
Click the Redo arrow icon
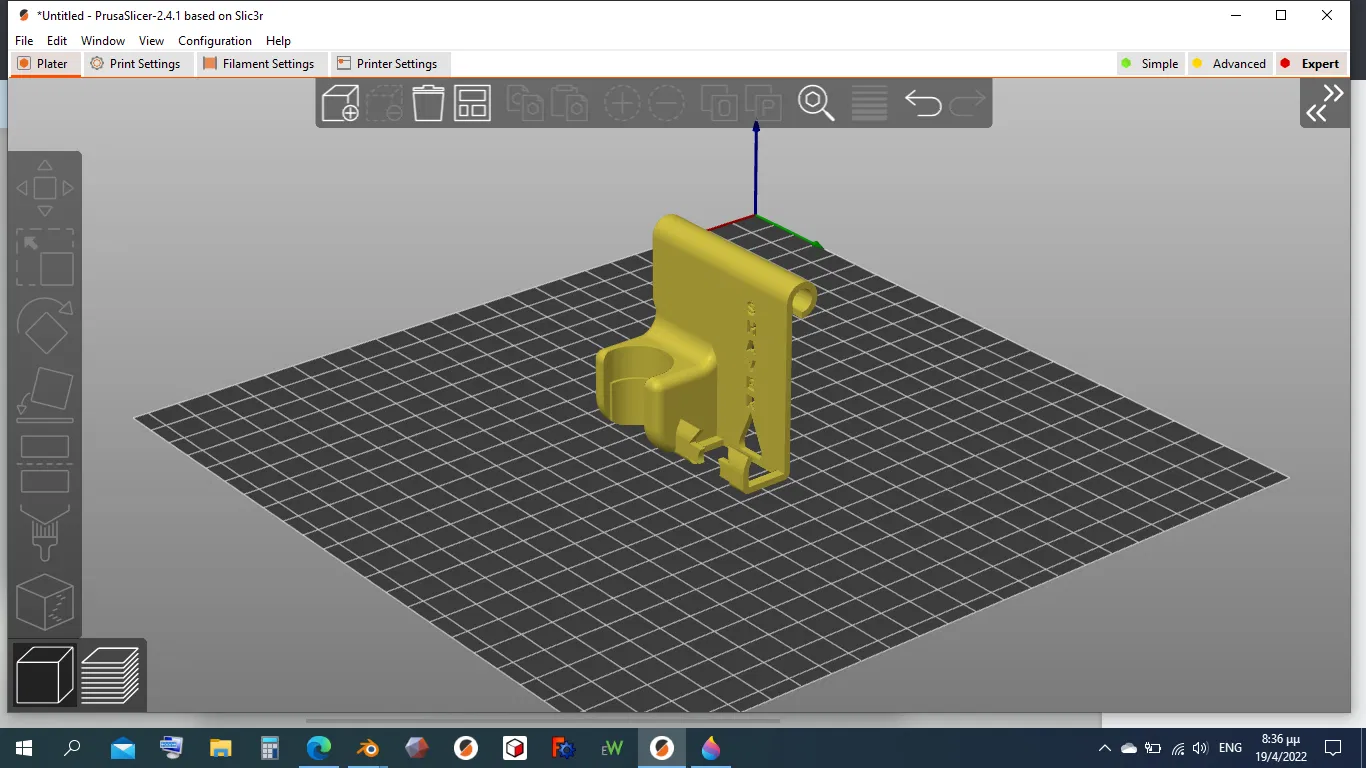pos(967,103)
